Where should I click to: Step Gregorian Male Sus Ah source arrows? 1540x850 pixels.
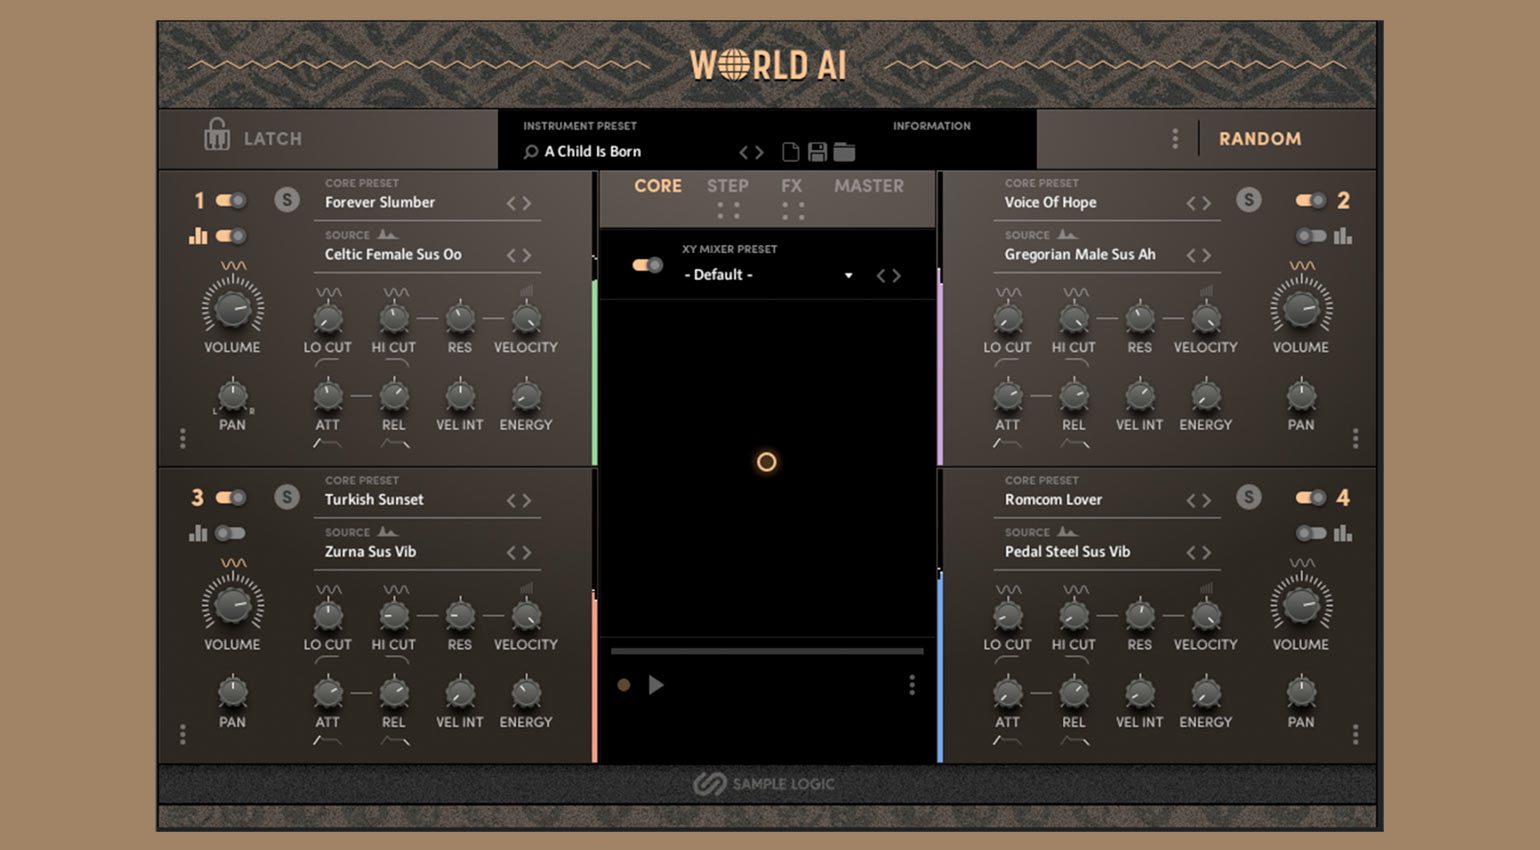tap(1198, 255)
